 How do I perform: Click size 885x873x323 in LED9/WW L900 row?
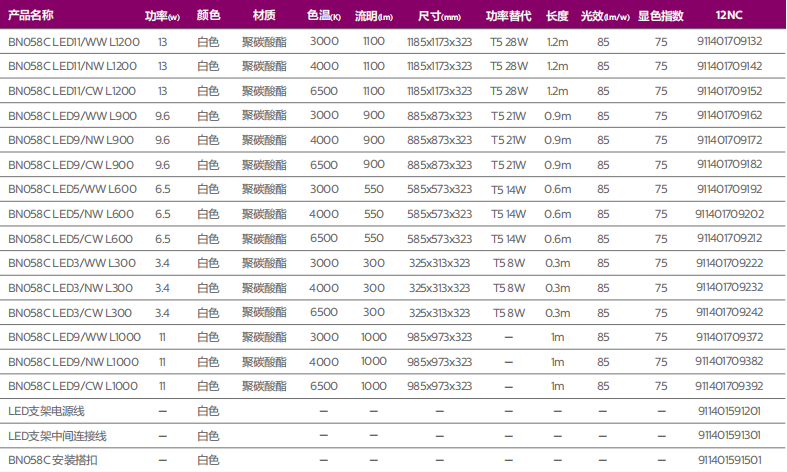click(439, 116)
